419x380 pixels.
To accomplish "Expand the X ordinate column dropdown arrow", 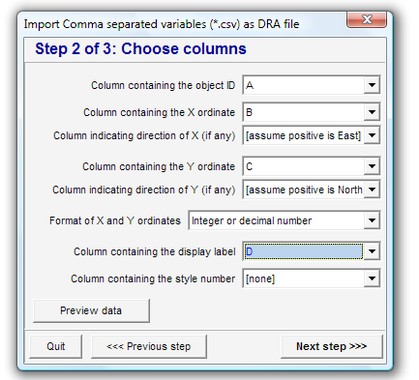I will click(372, 112).
